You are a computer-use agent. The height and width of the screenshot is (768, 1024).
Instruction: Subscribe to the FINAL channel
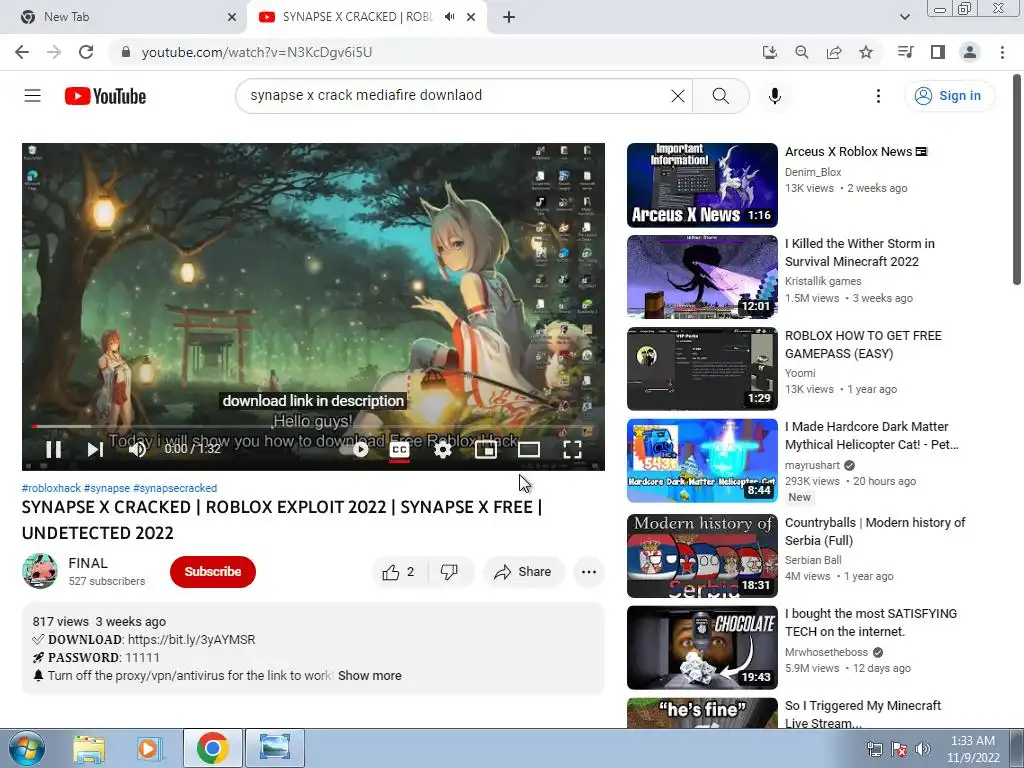(x=213, y=571)
